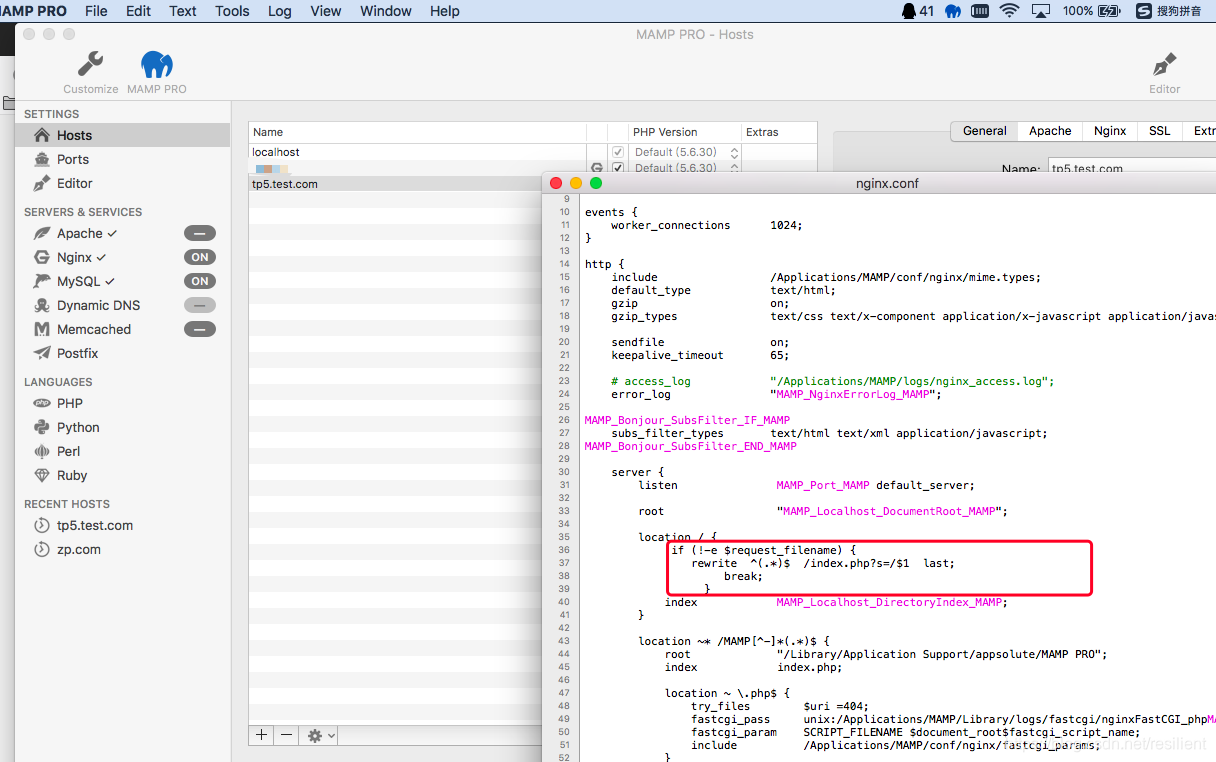Screen dimensions: 1216x762
Task: Toggle the second host's enabled checkbox
Action: coord(618,168)
